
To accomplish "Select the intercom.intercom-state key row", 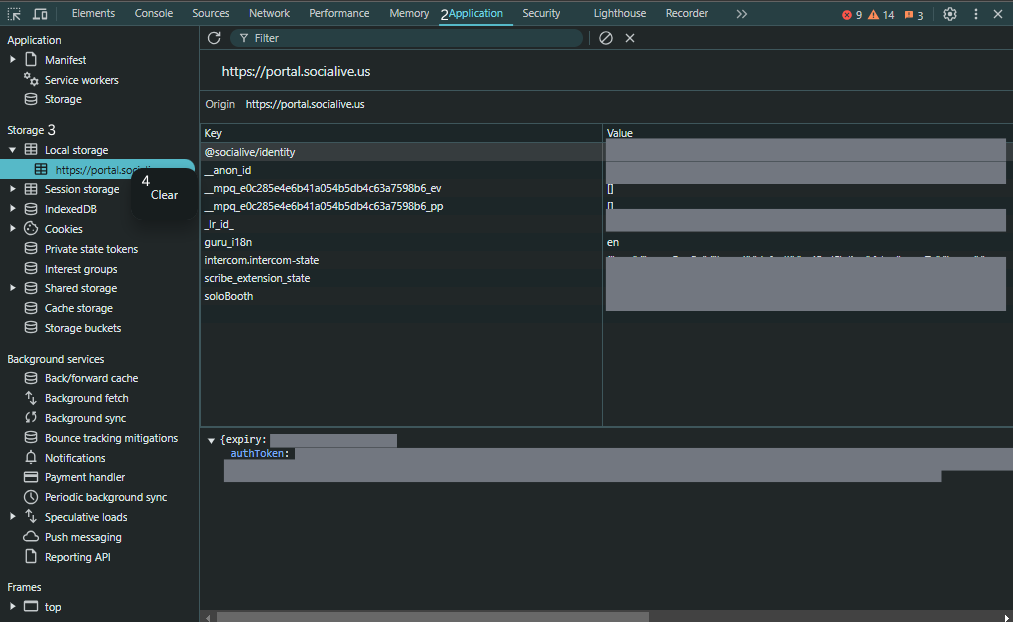I will pos(401,260).
